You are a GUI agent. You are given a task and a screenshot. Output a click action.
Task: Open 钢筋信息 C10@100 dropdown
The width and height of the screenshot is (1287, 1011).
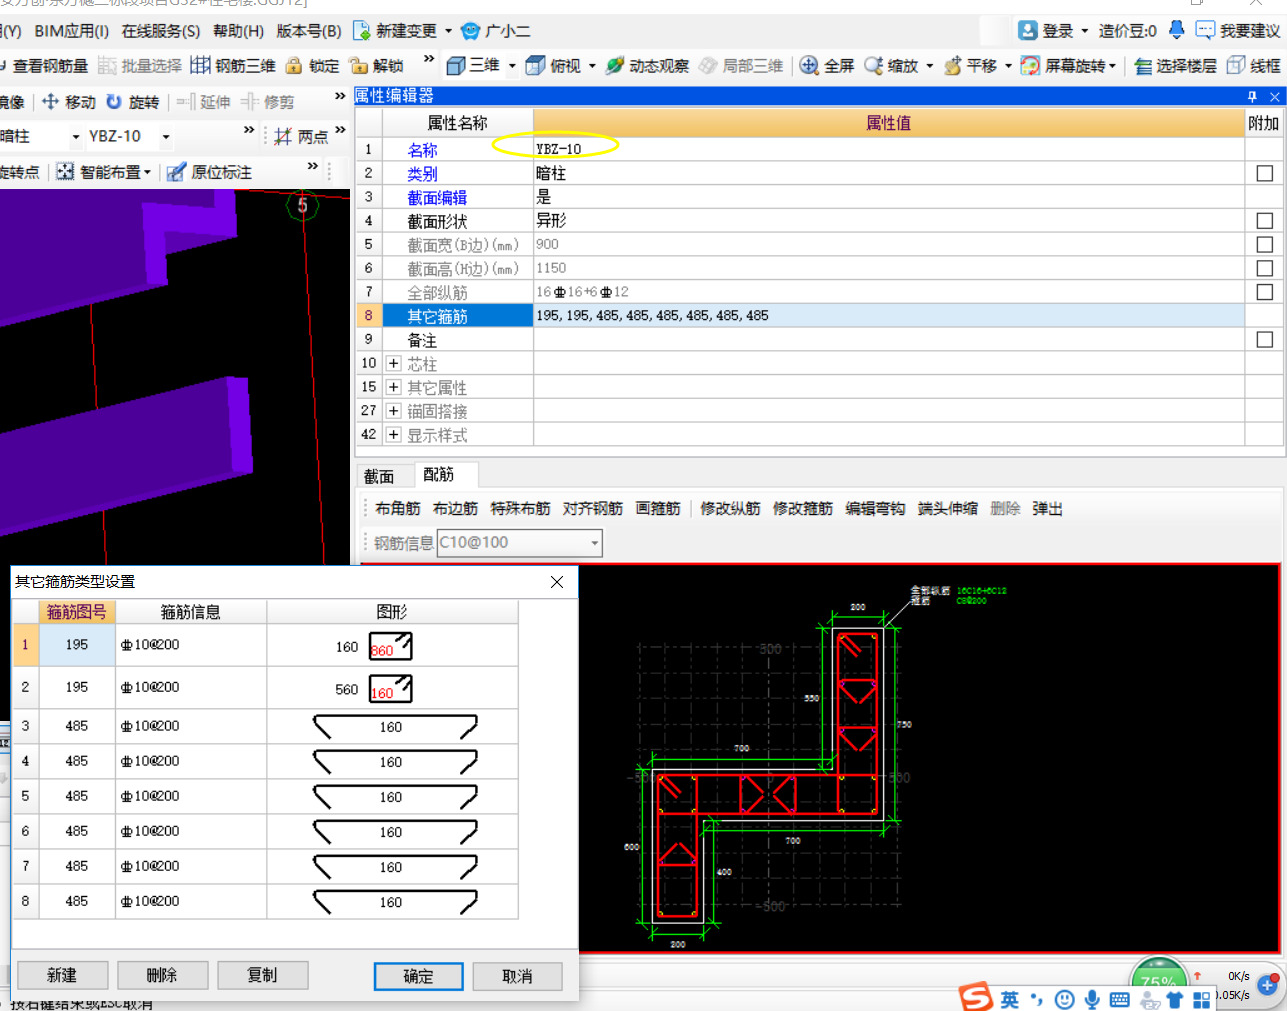(595, 543)
